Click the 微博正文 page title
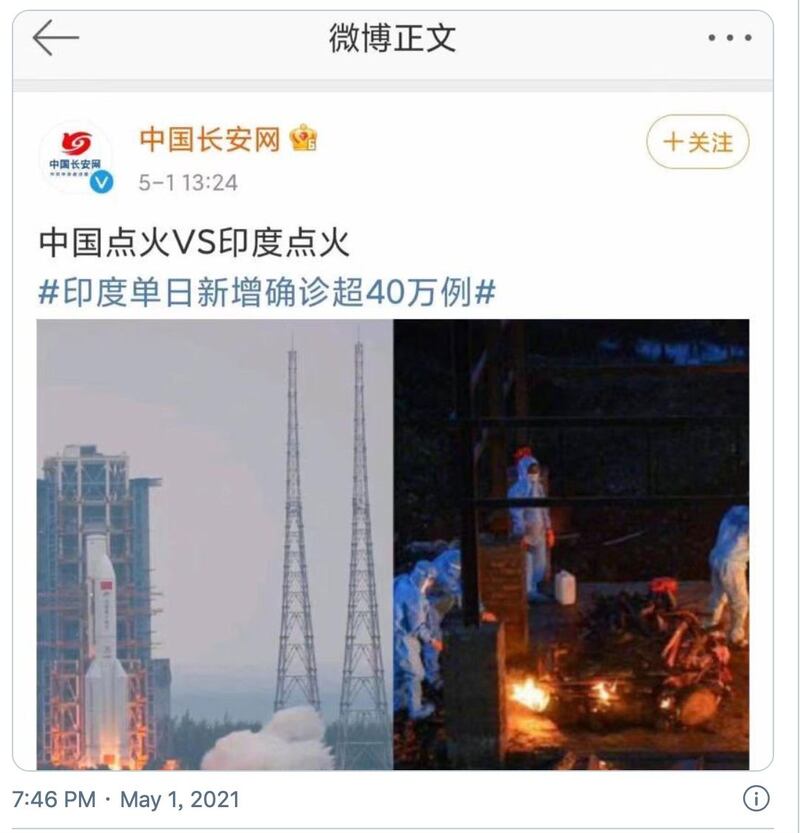The image size is (800, 833). click(393, 38)
